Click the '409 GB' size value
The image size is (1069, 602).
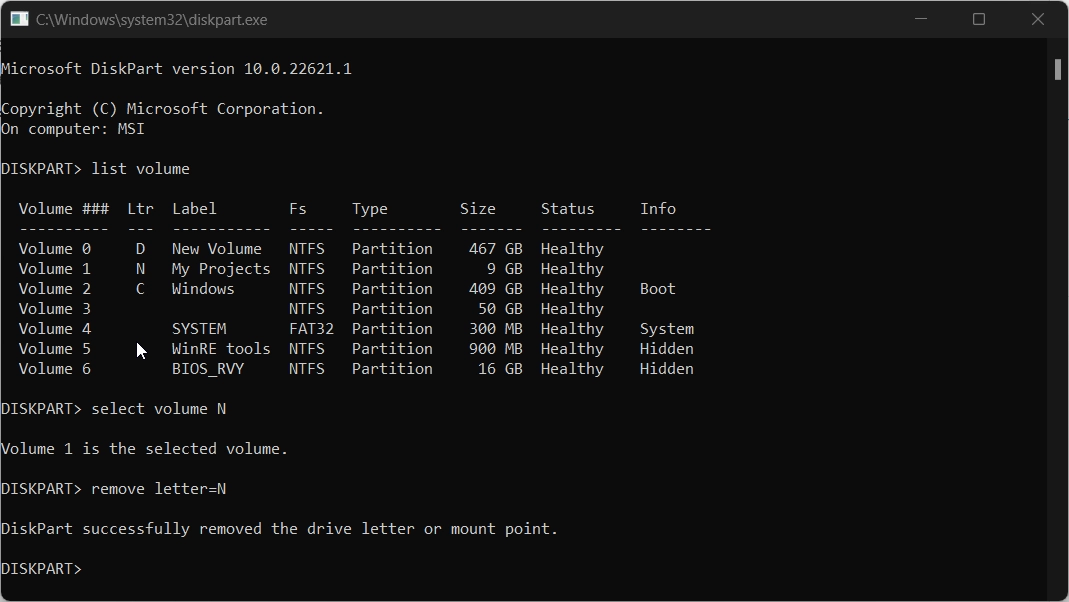click(x=496, y=289)
